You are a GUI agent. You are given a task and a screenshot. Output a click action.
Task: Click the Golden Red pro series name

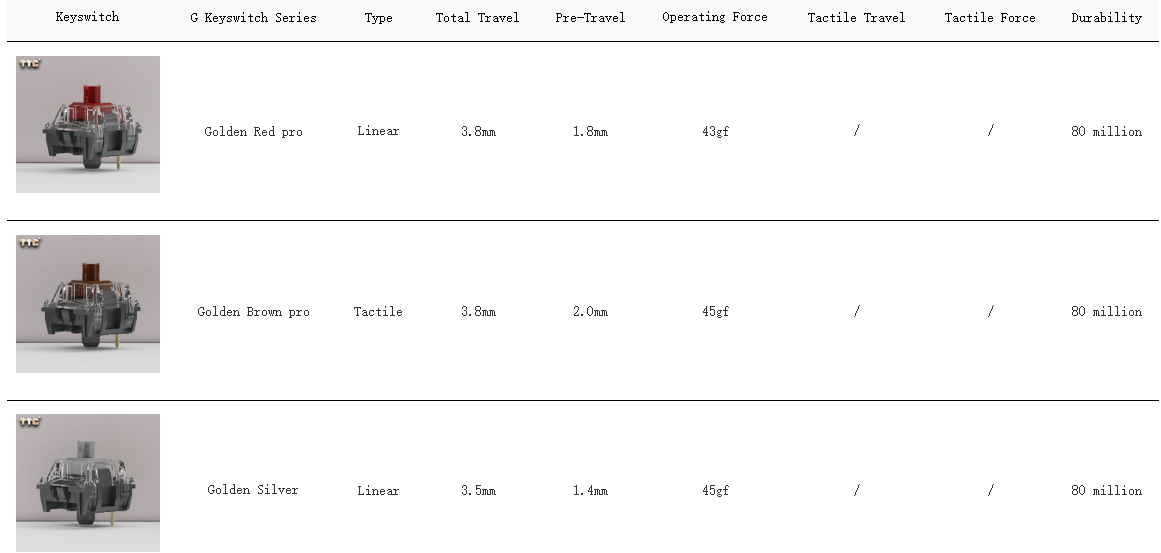coord(253,132)
